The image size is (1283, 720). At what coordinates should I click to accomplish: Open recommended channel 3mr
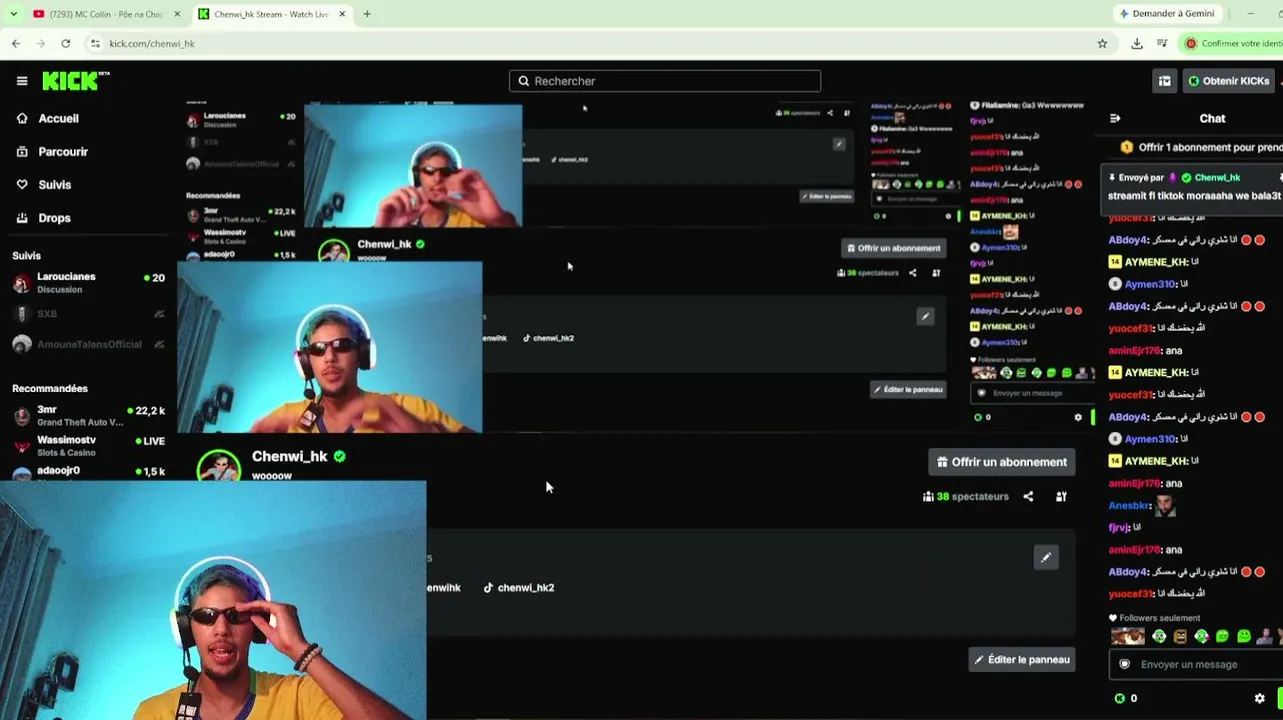(88, 416)
